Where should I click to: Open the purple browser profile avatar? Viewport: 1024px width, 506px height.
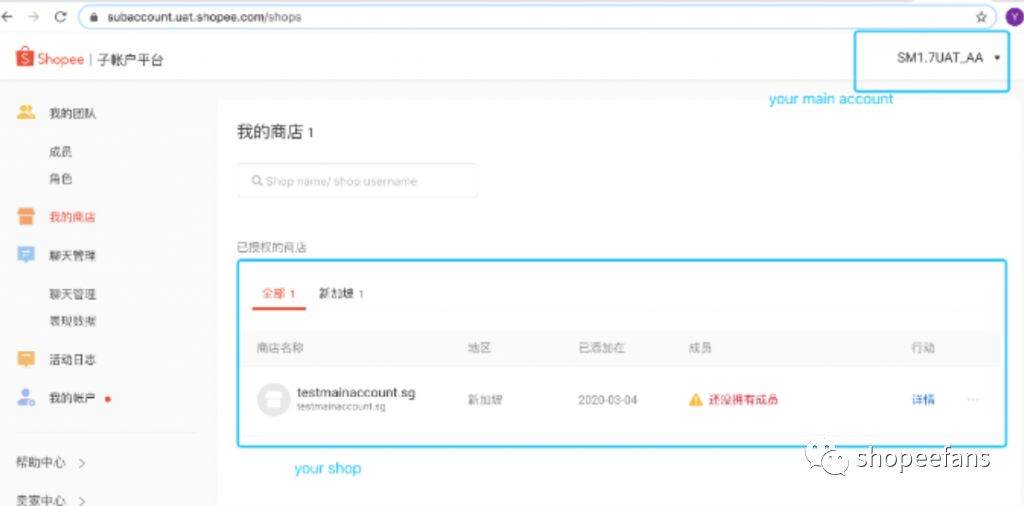coord(1014,18)
